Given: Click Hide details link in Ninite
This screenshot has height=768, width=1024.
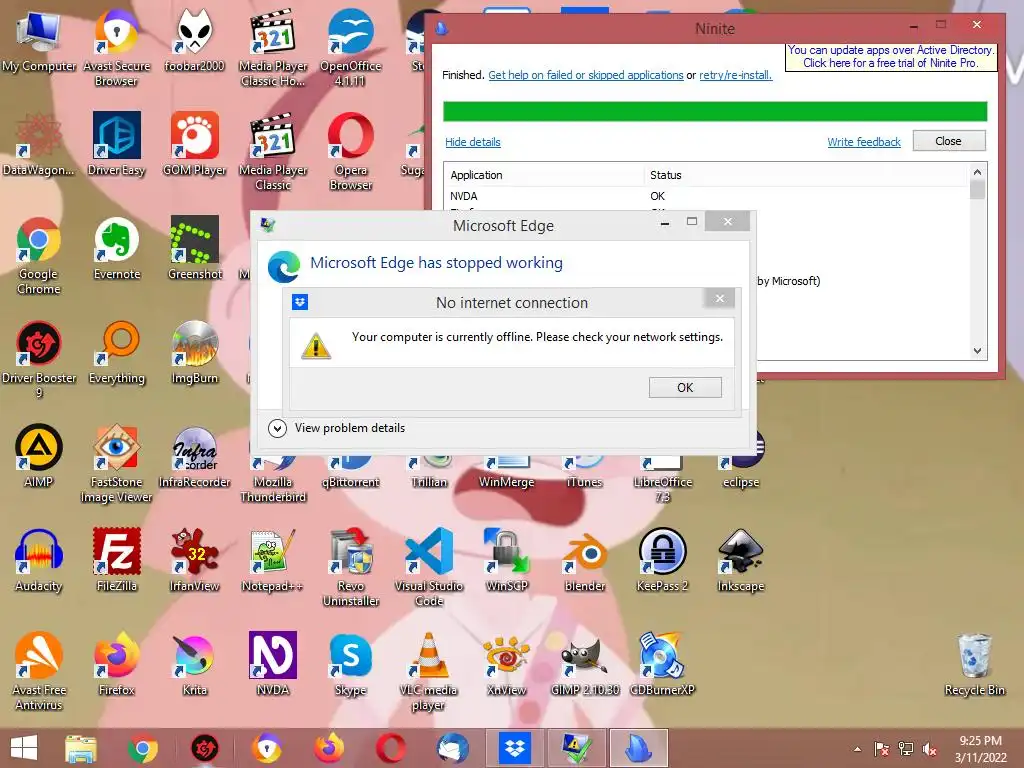Looking at the screenshot, I should (x=473, y=142).
